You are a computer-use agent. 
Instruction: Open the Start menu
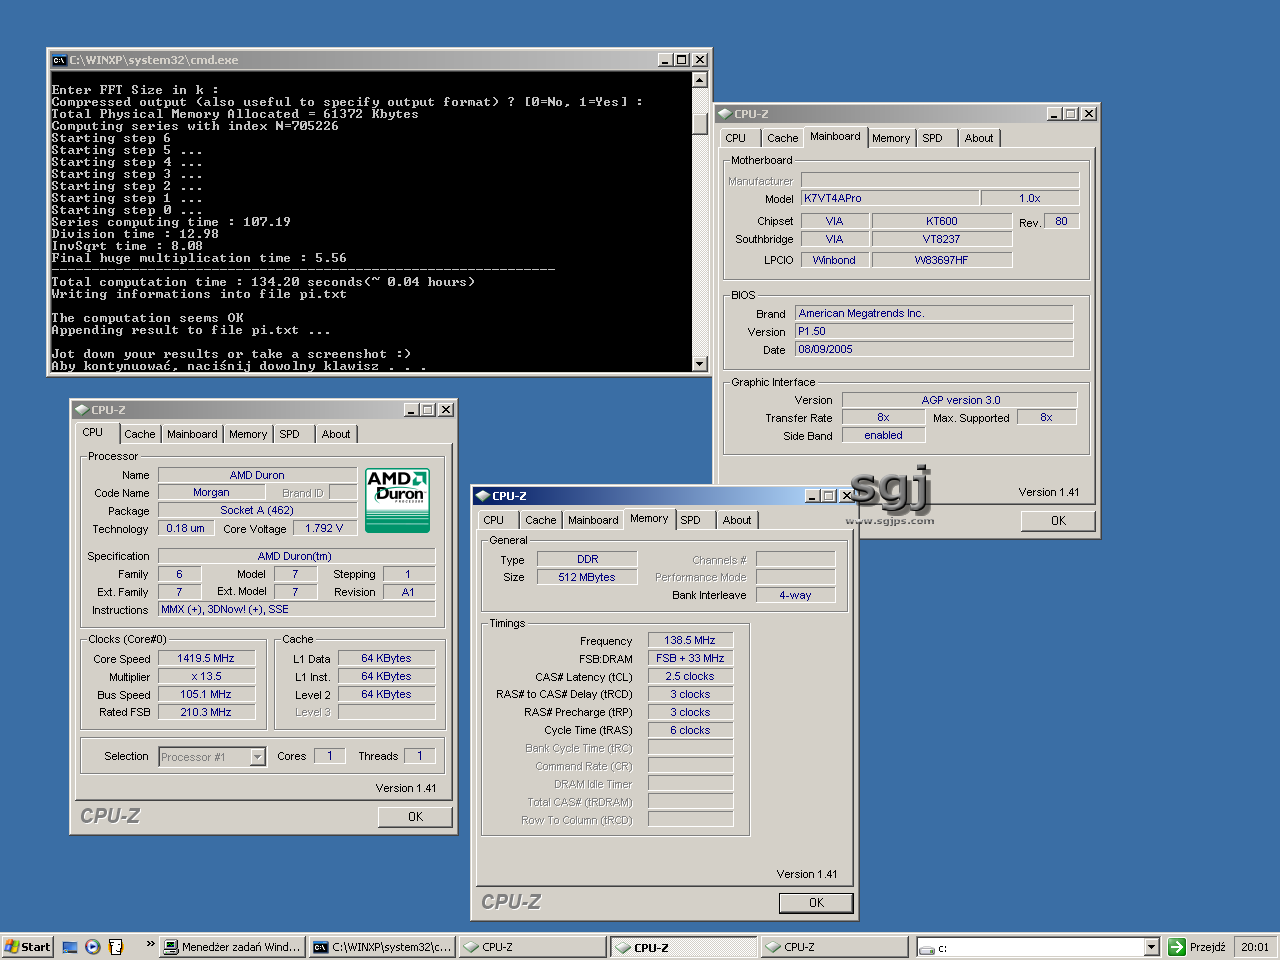pos(27,947)
